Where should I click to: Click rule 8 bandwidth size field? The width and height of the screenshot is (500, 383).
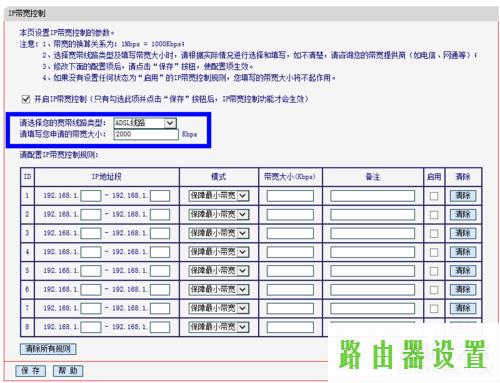[x=290, y=327]
